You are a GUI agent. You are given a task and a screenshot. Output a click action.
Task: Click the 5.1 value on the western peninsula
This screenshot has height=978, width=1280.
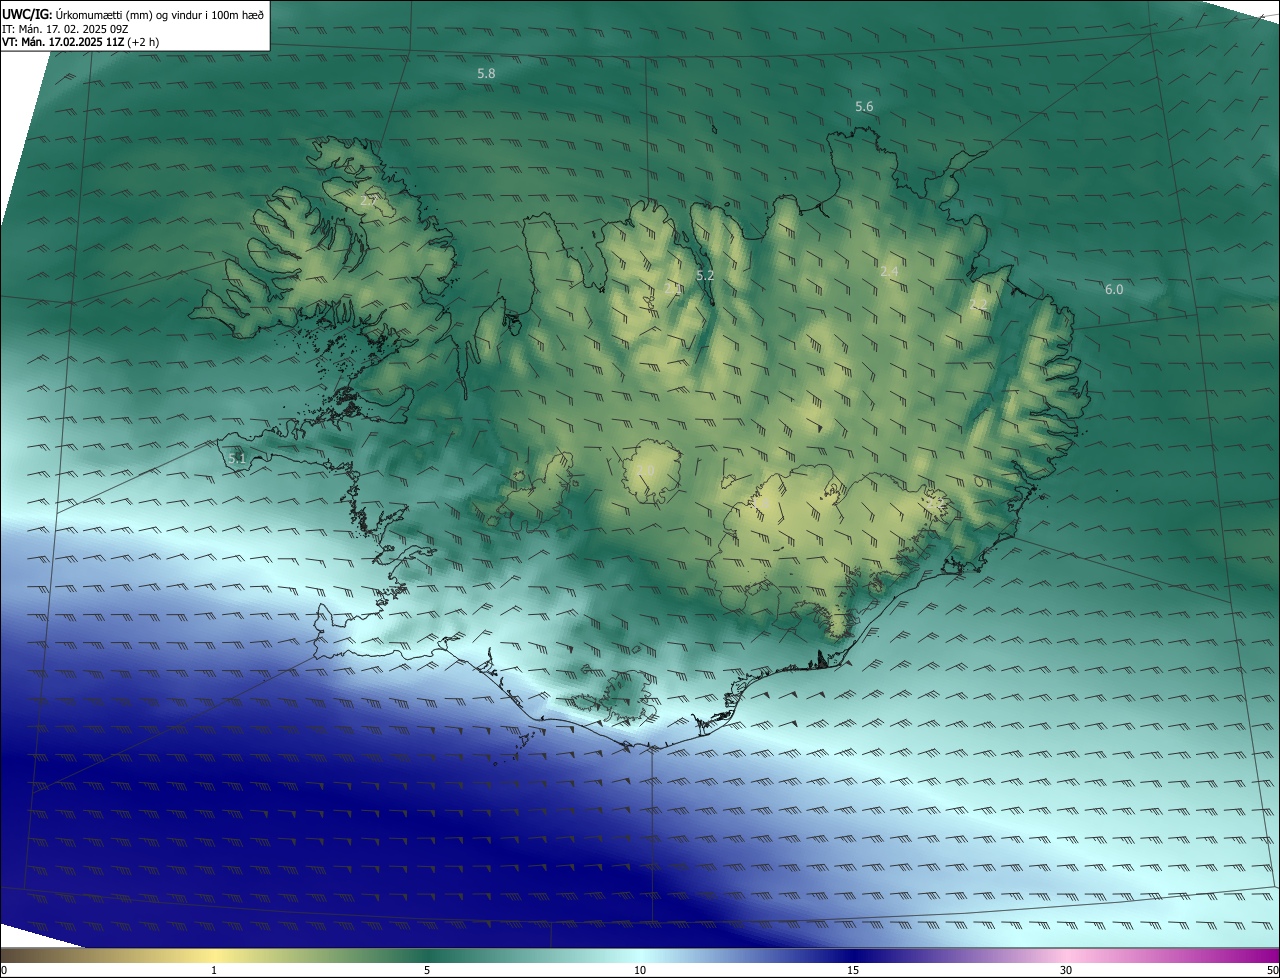point(237,459)
